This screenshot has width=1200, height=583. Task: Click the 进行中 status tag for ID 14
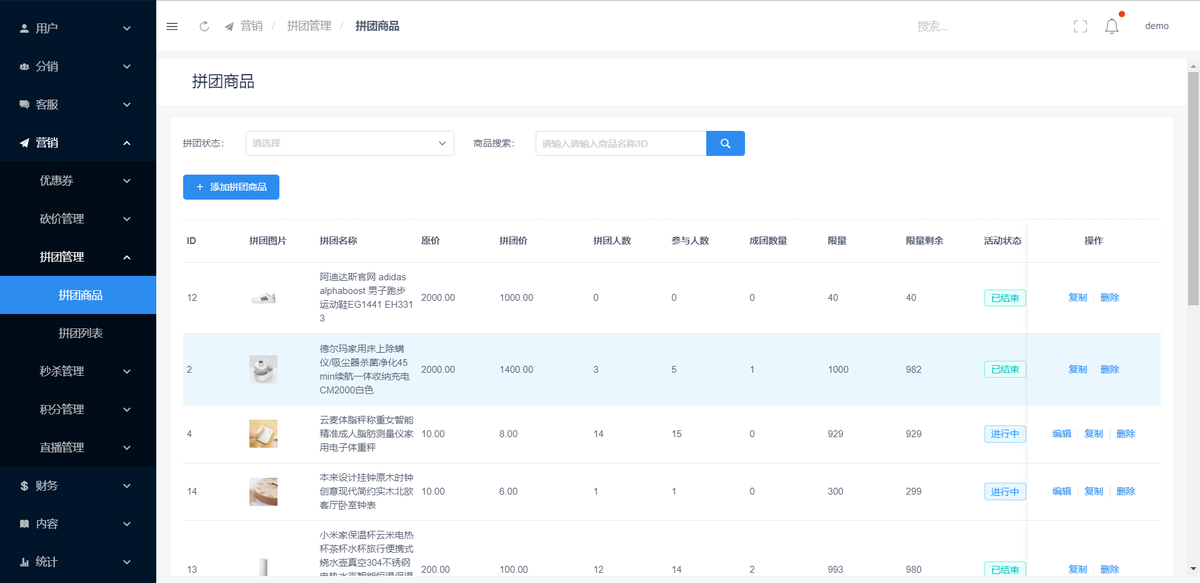1005,492
